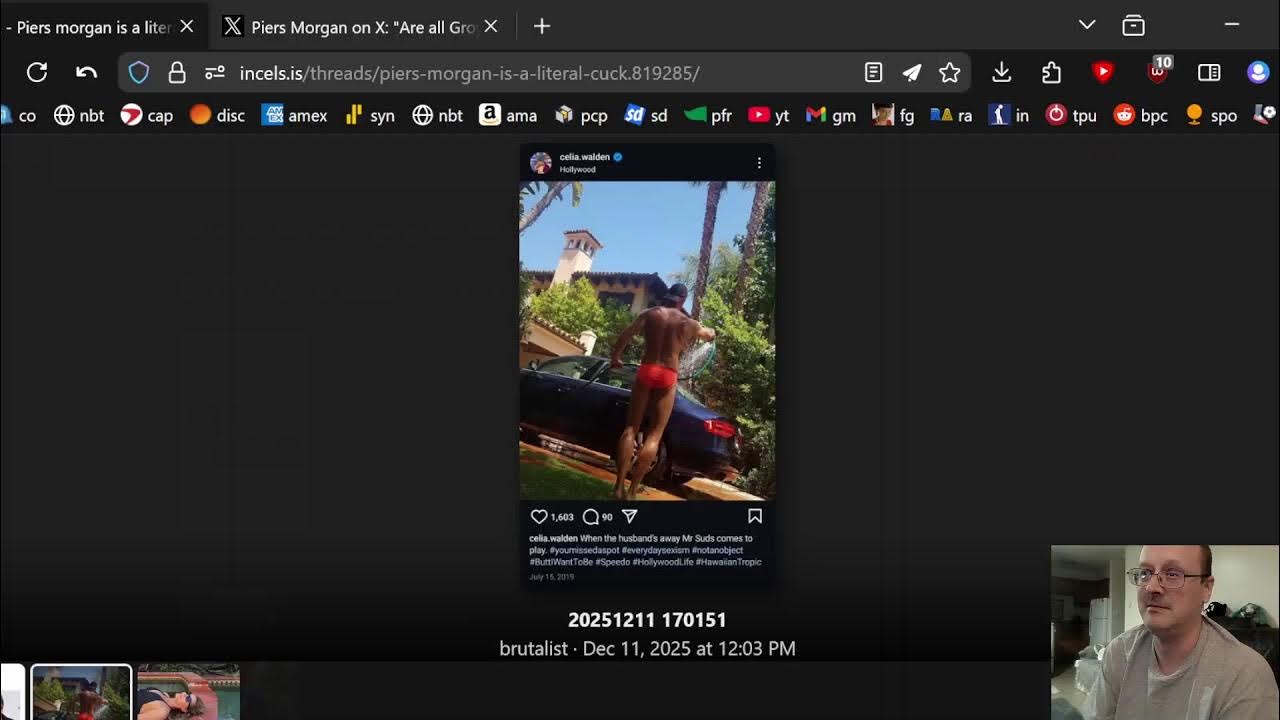Open the gm Gmail bookmark

click(831, 115)
